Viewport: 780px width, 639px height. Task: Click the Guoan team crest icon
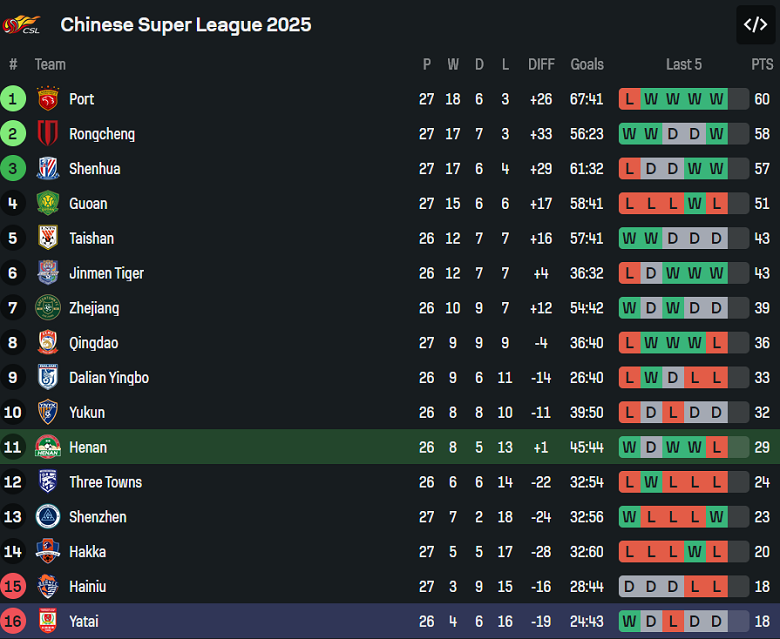[x=48, y=204]
